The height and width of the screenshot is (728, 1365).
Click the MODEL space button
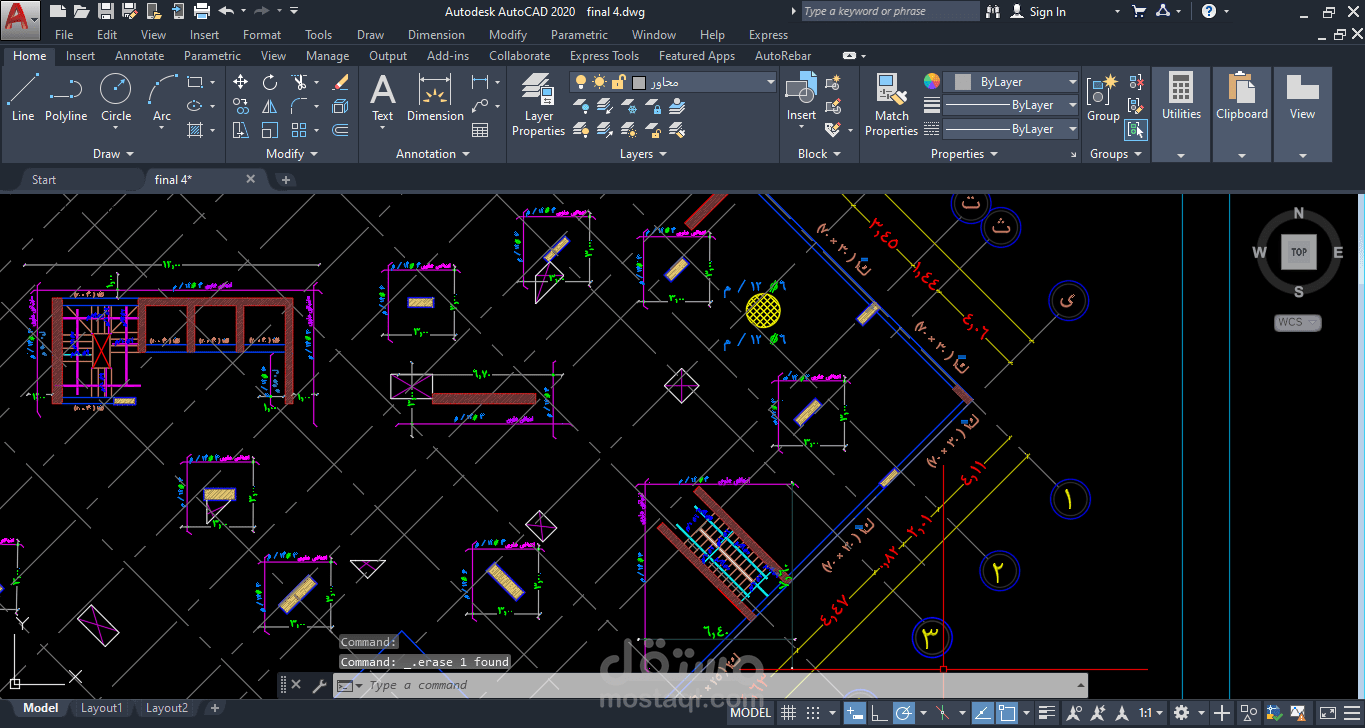[750, 713]
